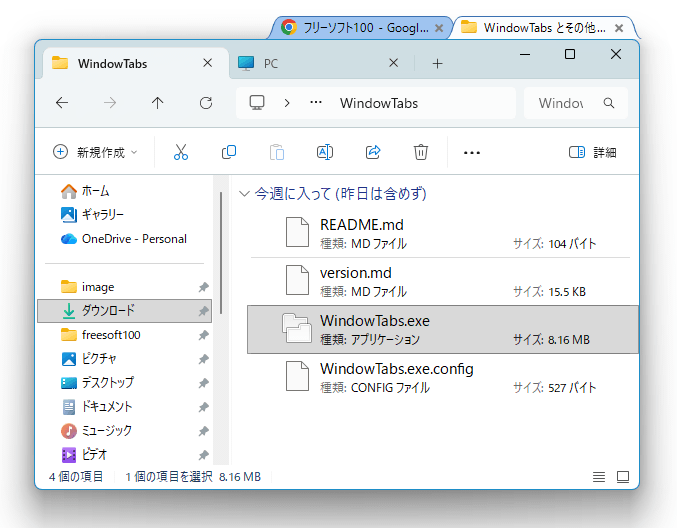Screen dimensions: 677x528
Task: Open the image folder in sidebar
Action: [124, 287]
